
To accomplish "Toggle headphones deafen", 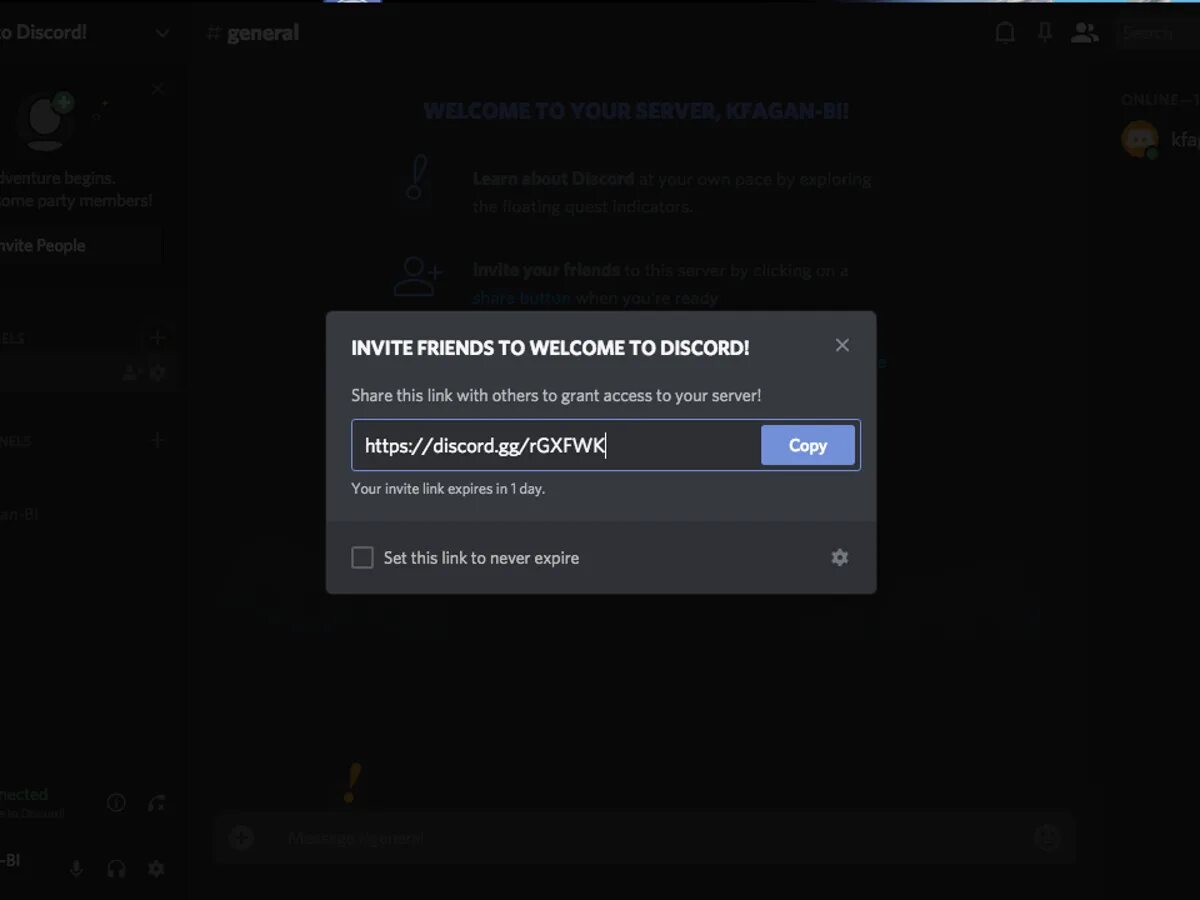I will 116,868.
